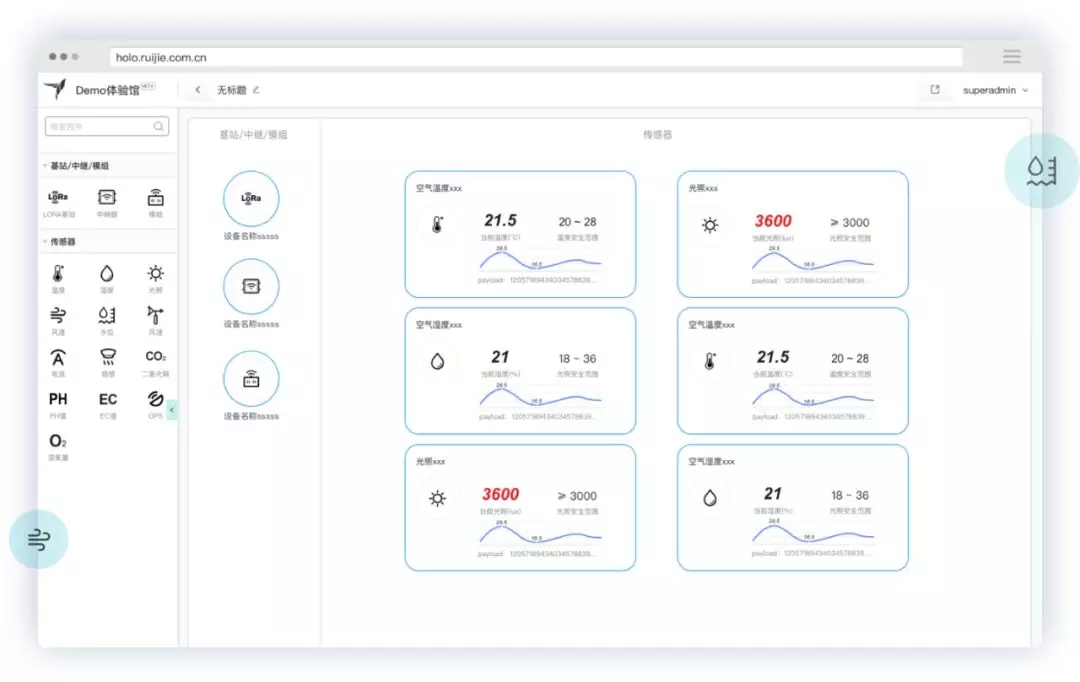Click the water level sensor icon in sidebar
This screenshot has width=1080, height=682.
(107, 316)
